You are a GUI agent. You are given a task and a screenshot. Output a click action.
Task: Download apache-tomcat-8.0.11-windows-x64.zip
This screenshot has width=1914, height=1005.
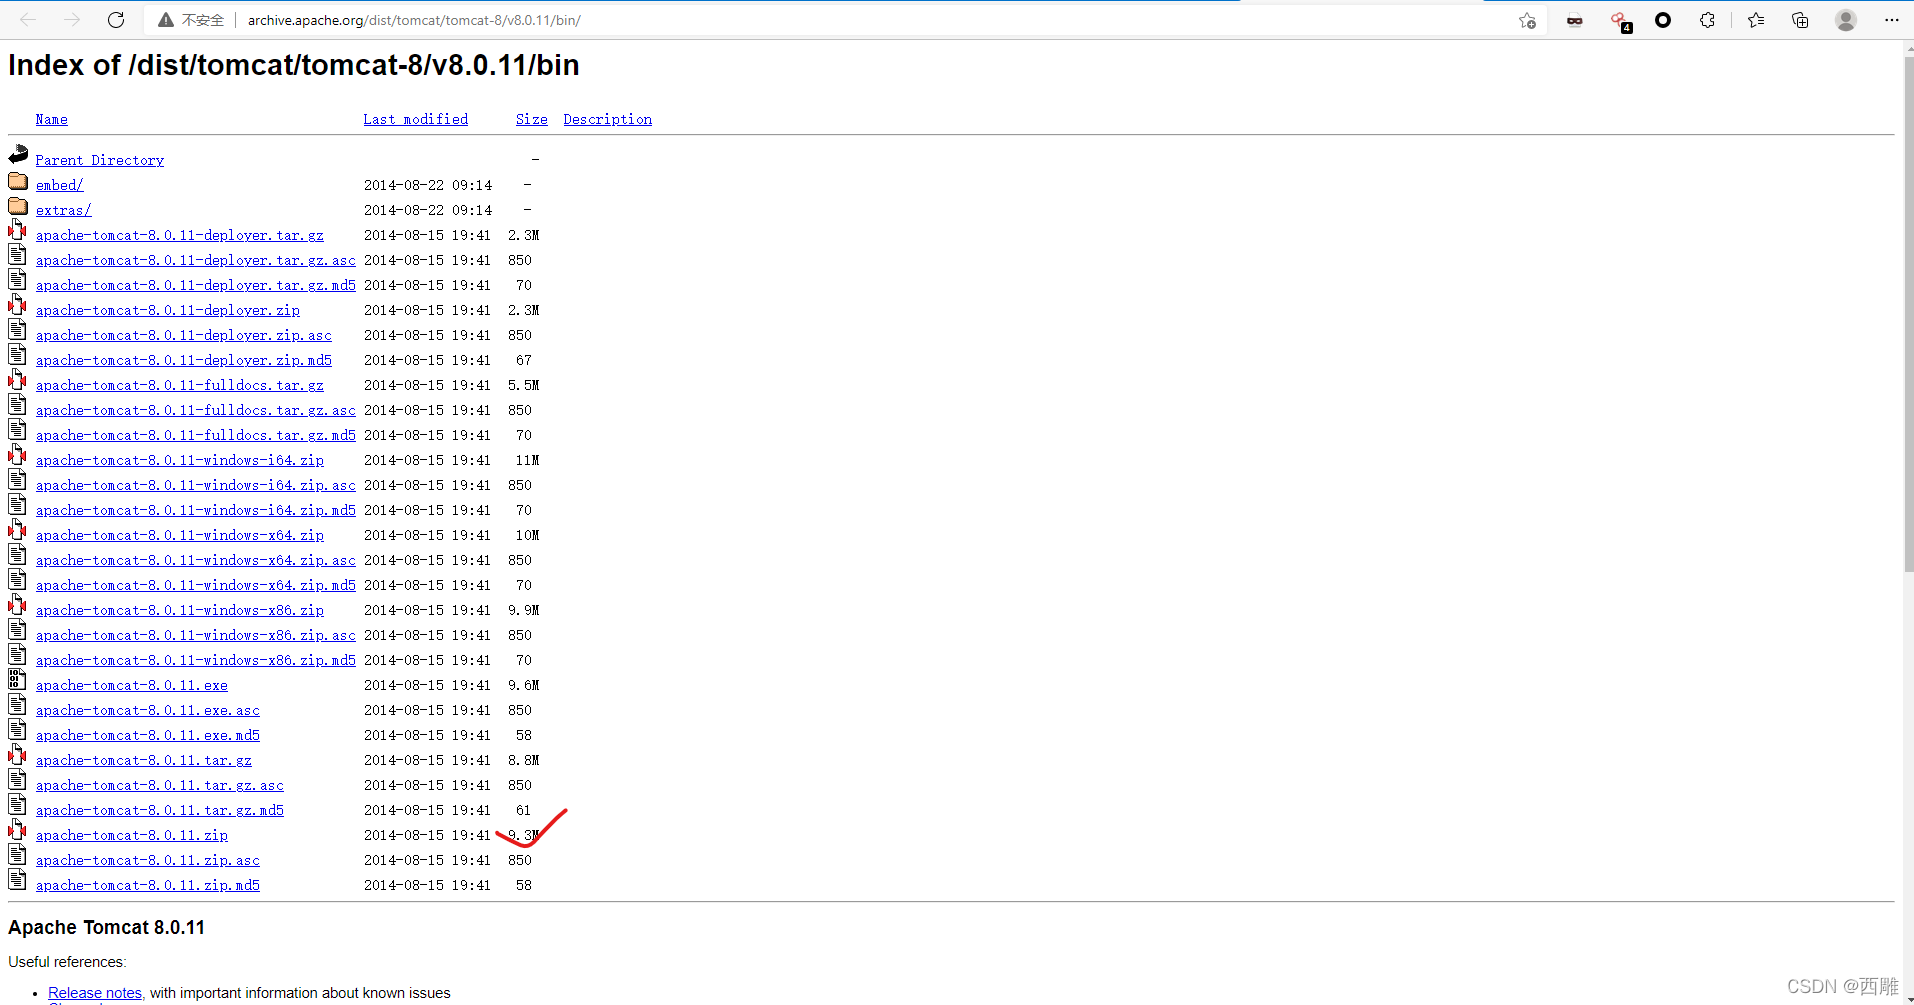pyautogui.click(x=180, y=535)
